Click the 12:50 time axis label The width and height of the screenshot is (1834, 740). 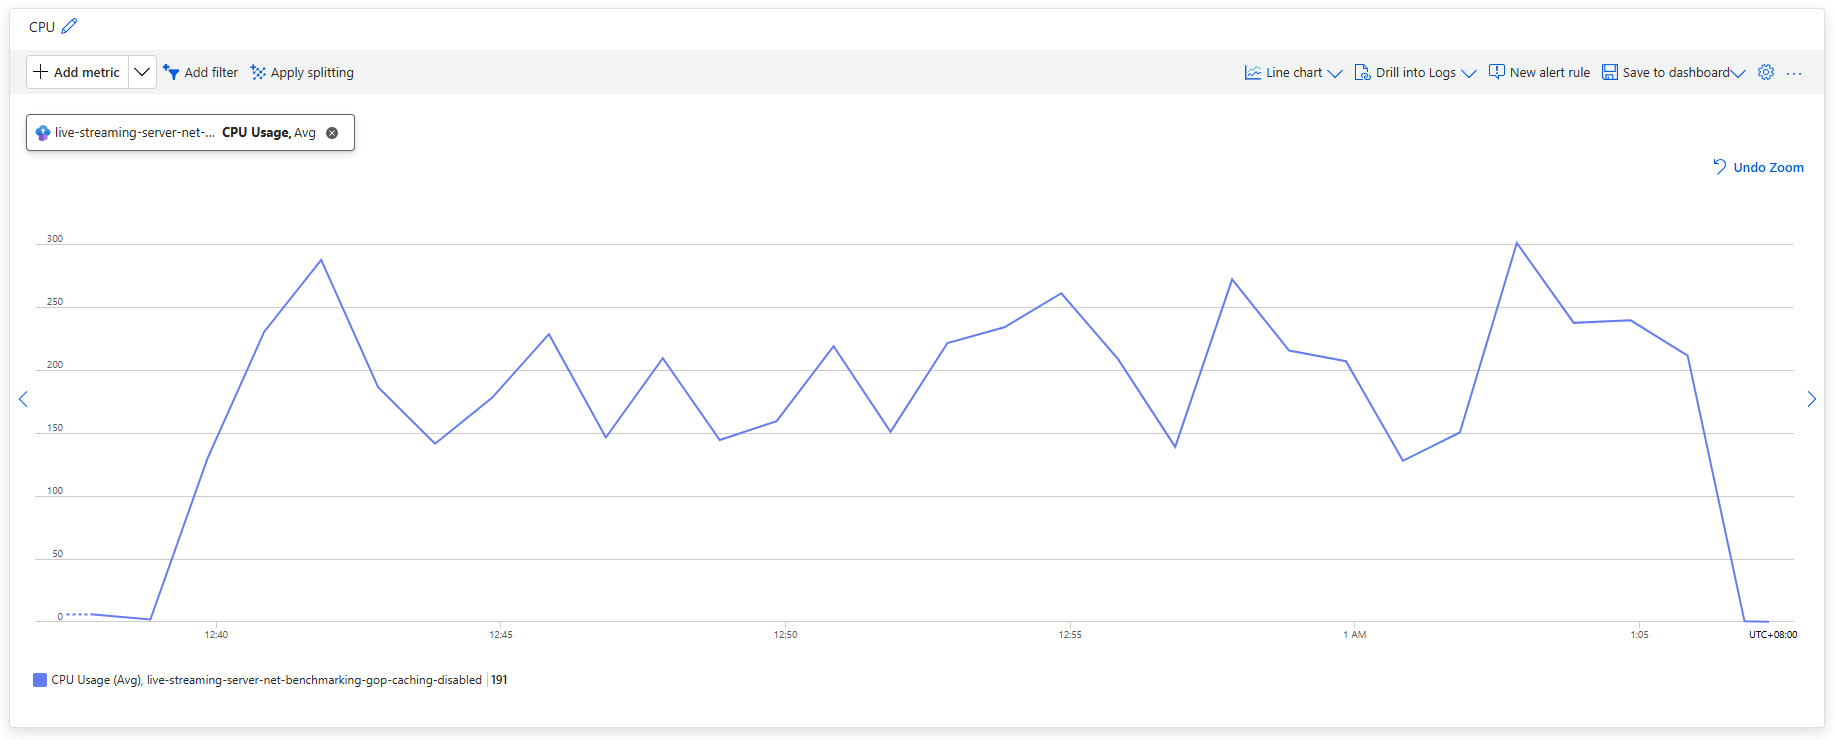click(x=785, y=635)
